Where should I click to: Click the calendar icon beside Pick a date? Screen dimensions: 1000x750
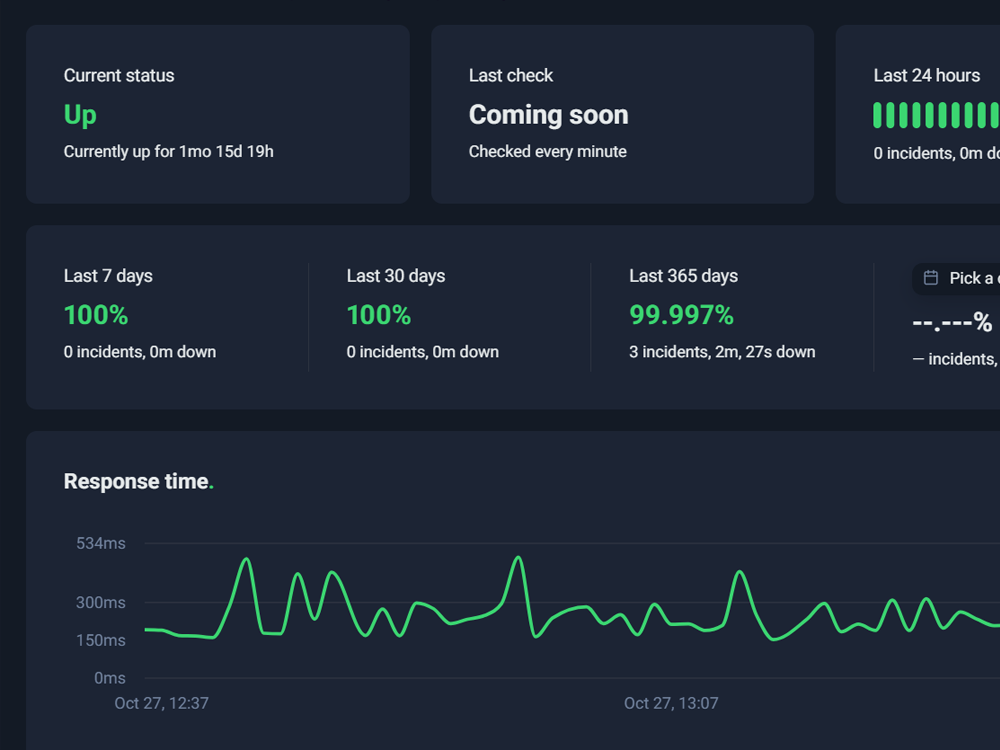[x=931, y=278]
